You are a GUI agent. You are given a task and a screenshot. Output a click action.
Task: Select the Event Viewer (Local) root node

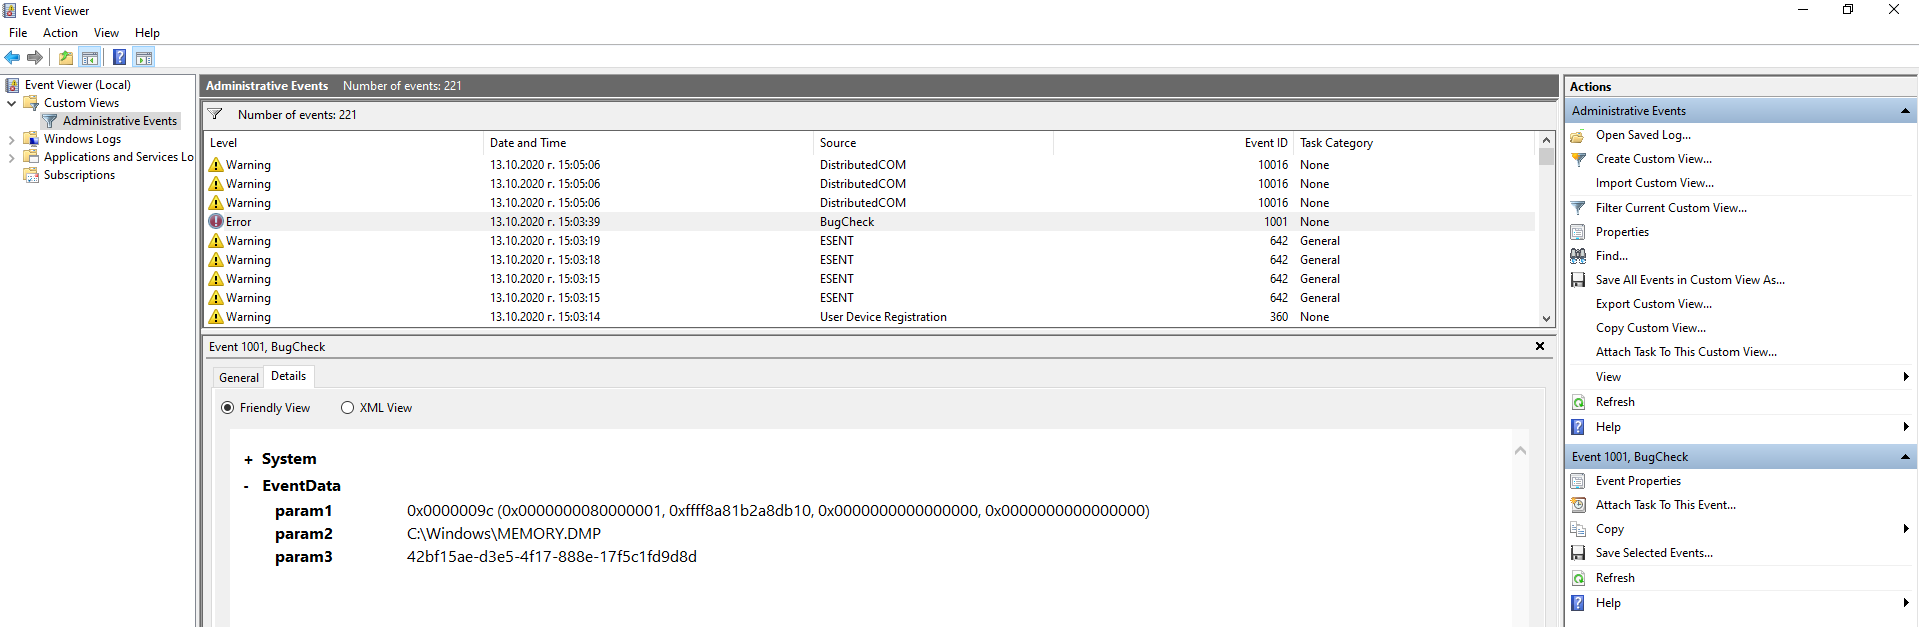[x=77, y=85]
